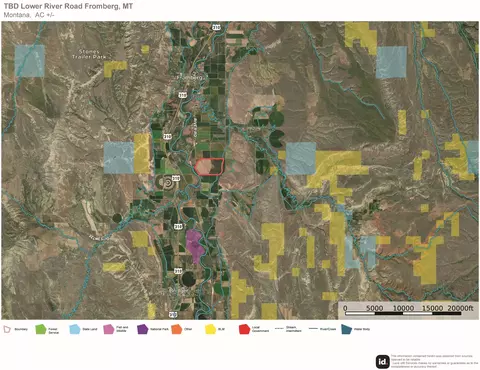The height and width of the screenshot is (370, 480).
Task: Click the '20000ft' scale bar label
Action: [x=460, y=308]
